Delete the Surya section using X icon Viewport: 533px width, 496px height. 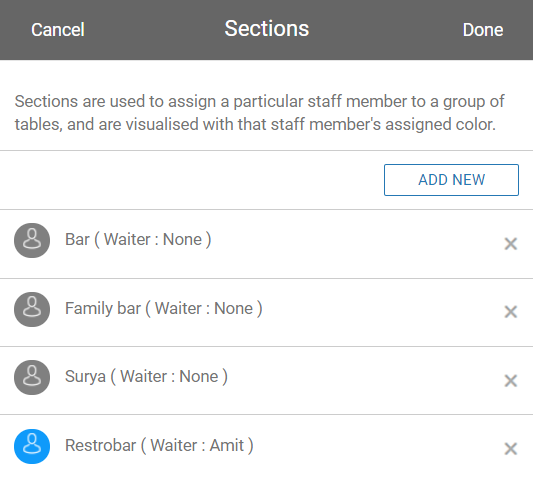(x=511, y=380)
